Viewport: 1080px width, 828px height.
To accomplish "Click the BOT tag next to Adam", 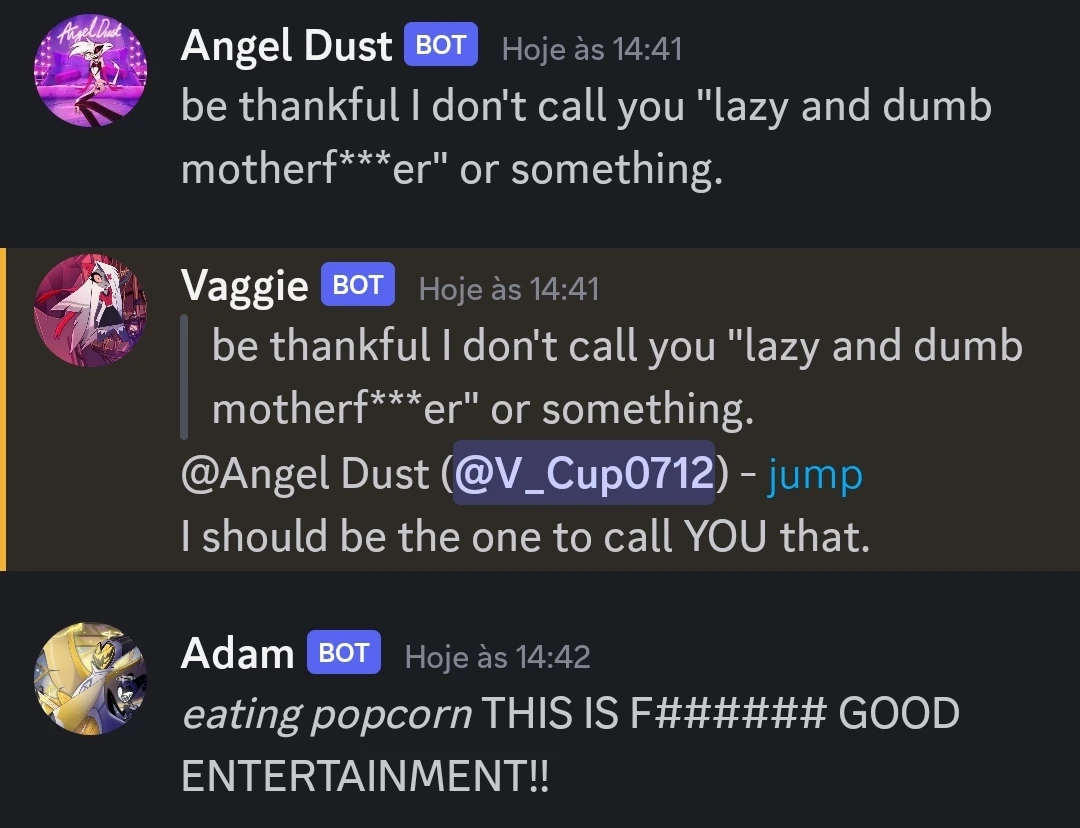I will coord(343,654).
